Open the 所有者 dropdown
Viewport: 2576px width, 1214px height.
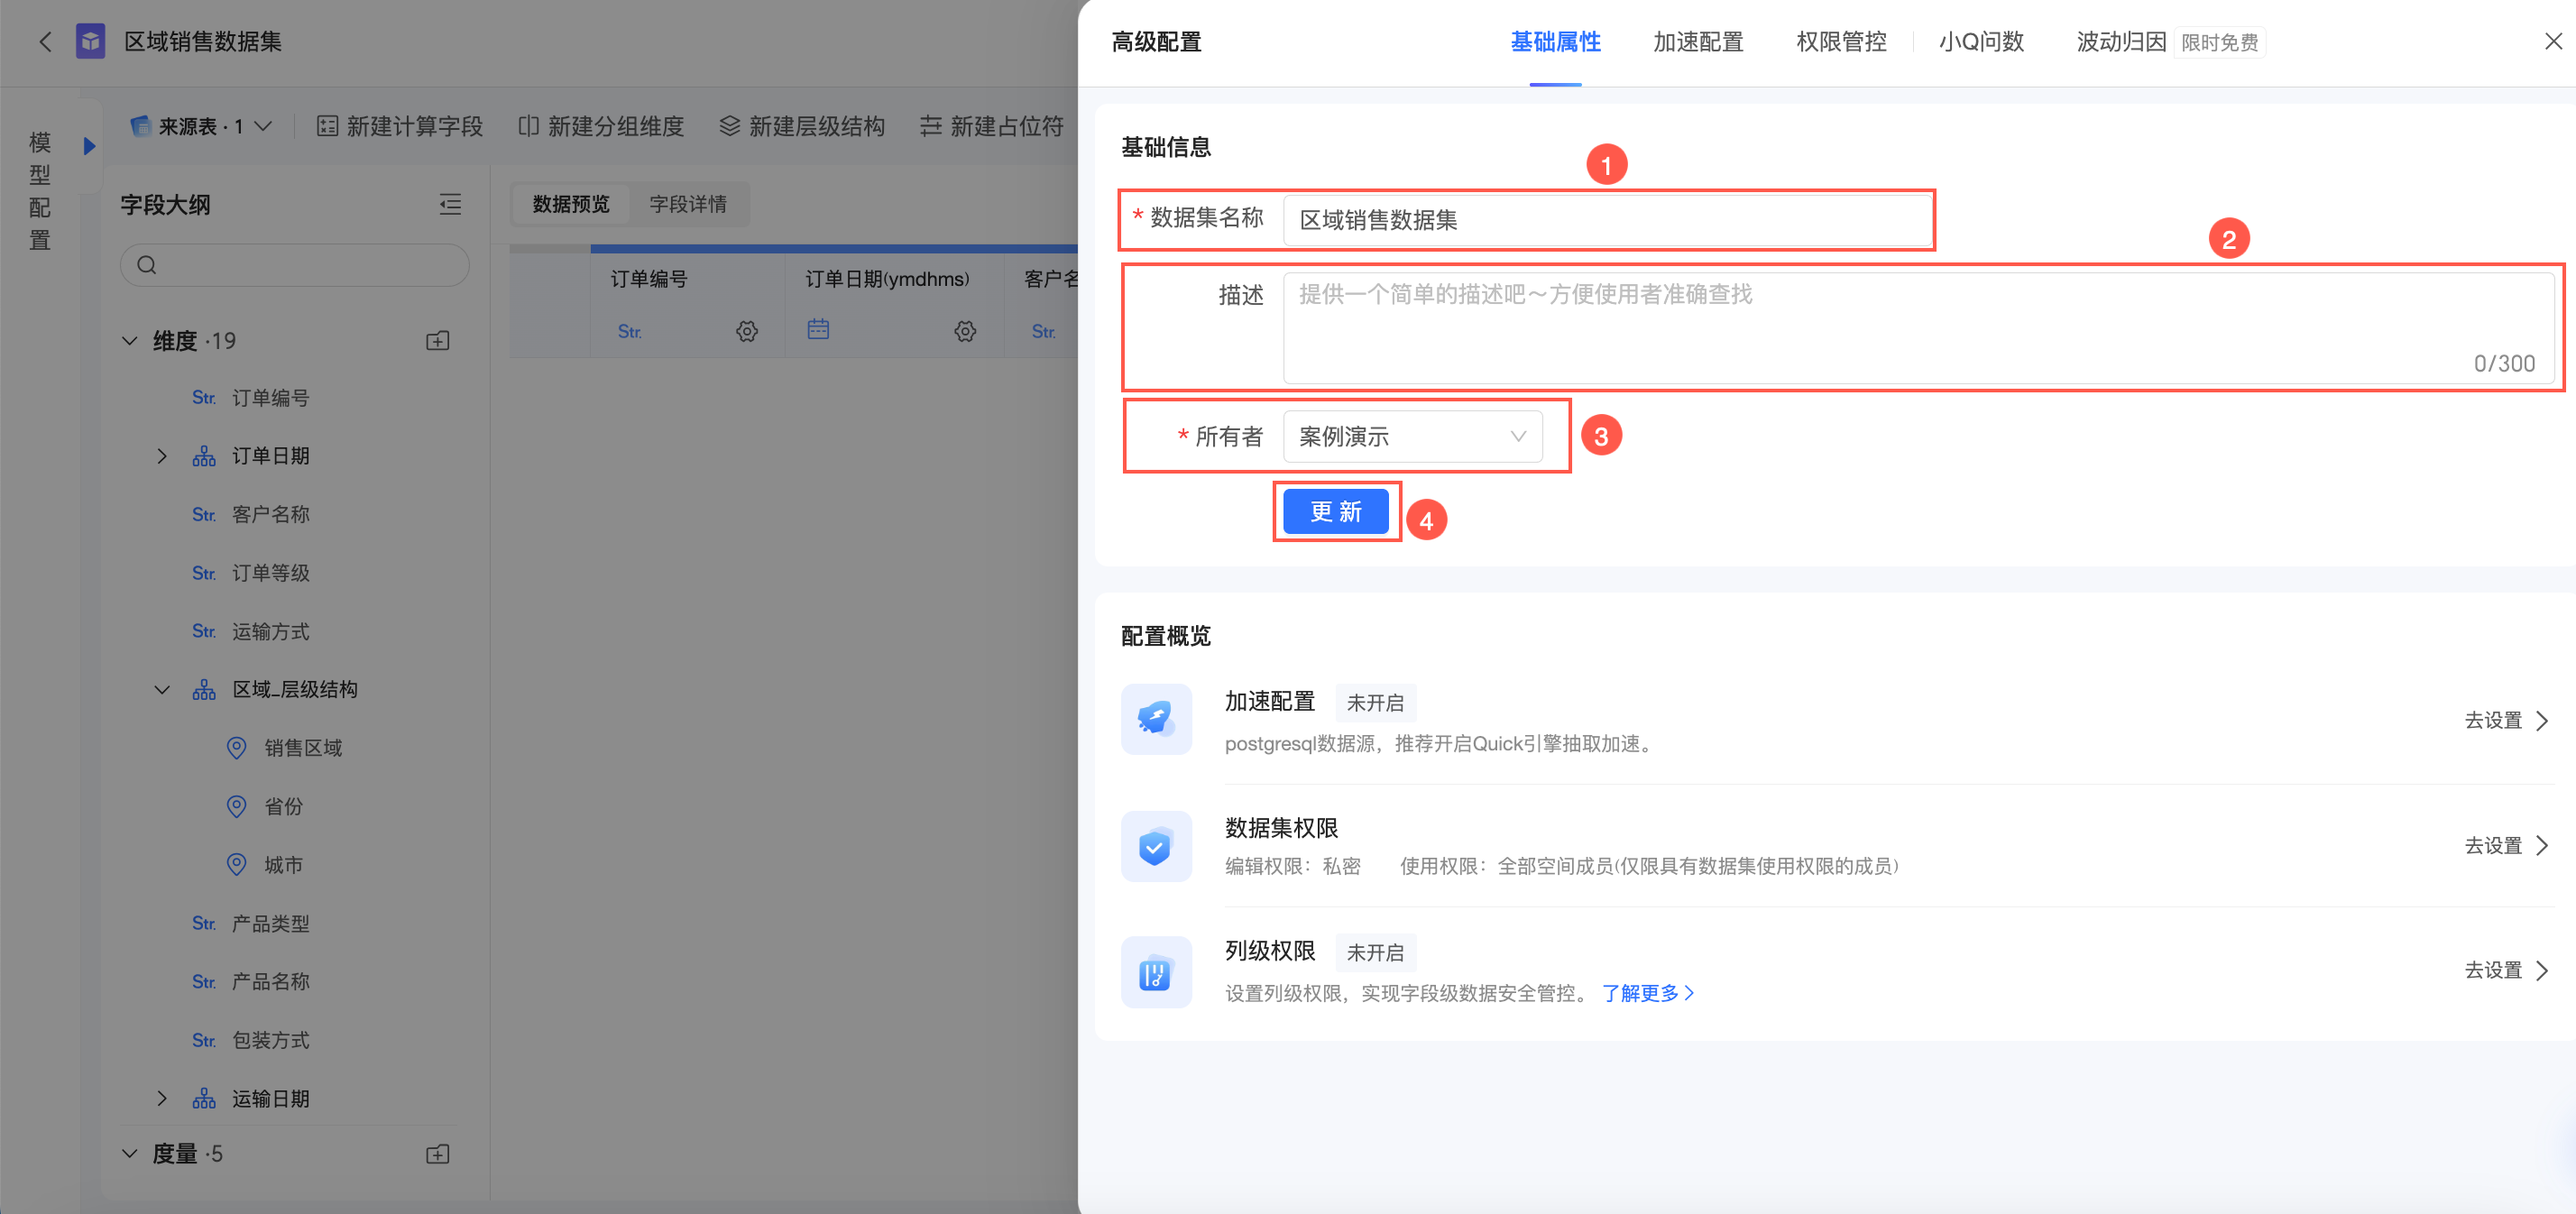pos(1411,436)
